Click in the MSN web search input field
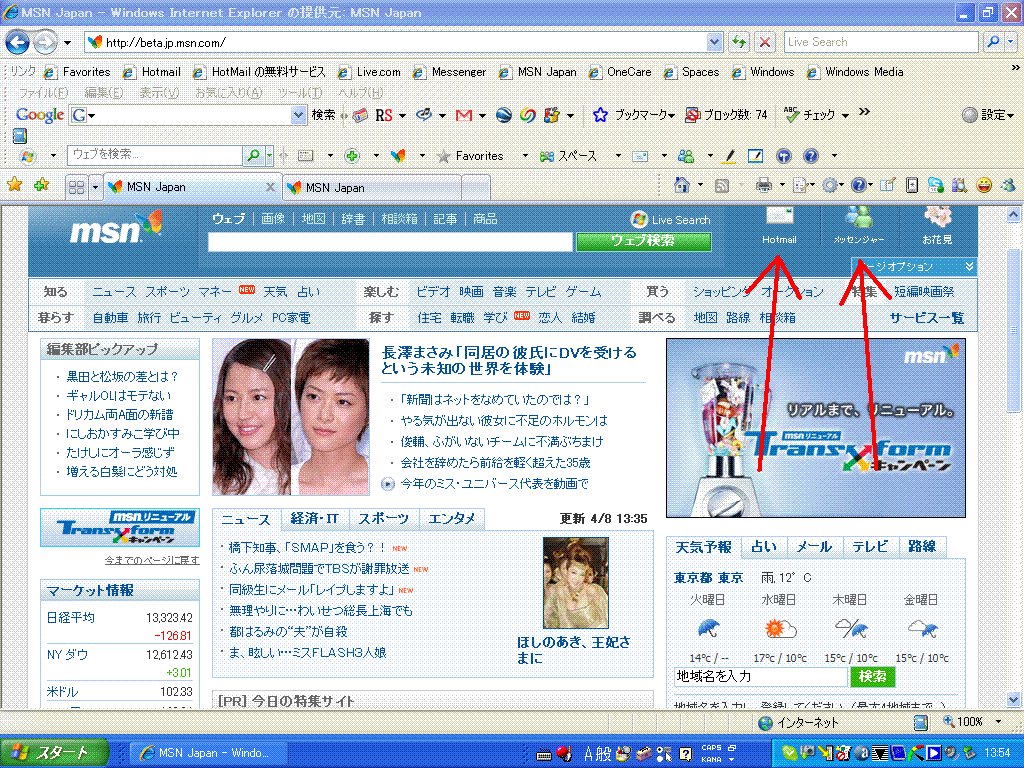1024x768 pixels. pyautogui.click(x=390, y=242)
